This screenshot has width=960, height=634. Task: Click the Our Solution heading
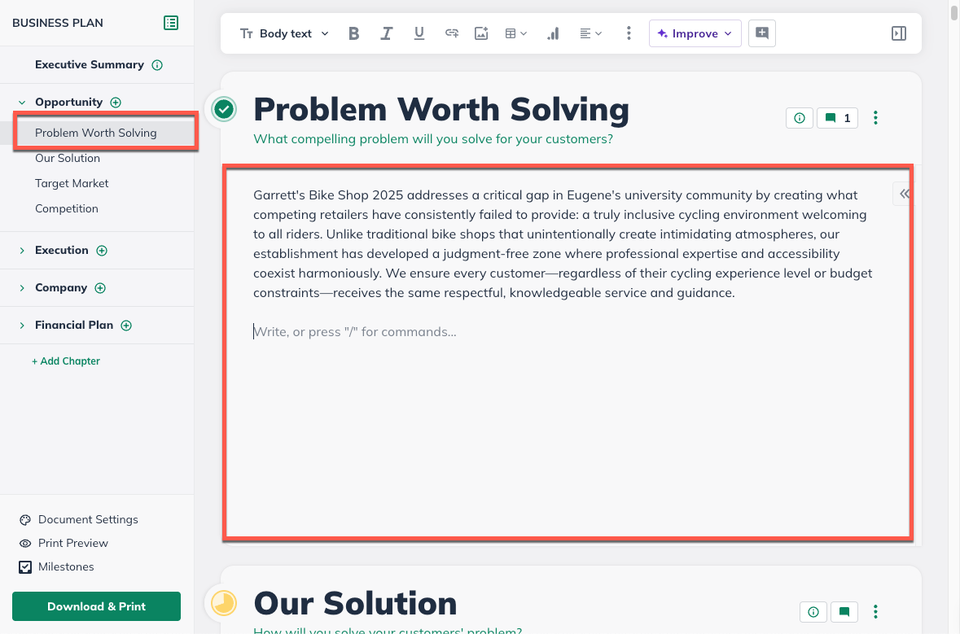point(355,603)
